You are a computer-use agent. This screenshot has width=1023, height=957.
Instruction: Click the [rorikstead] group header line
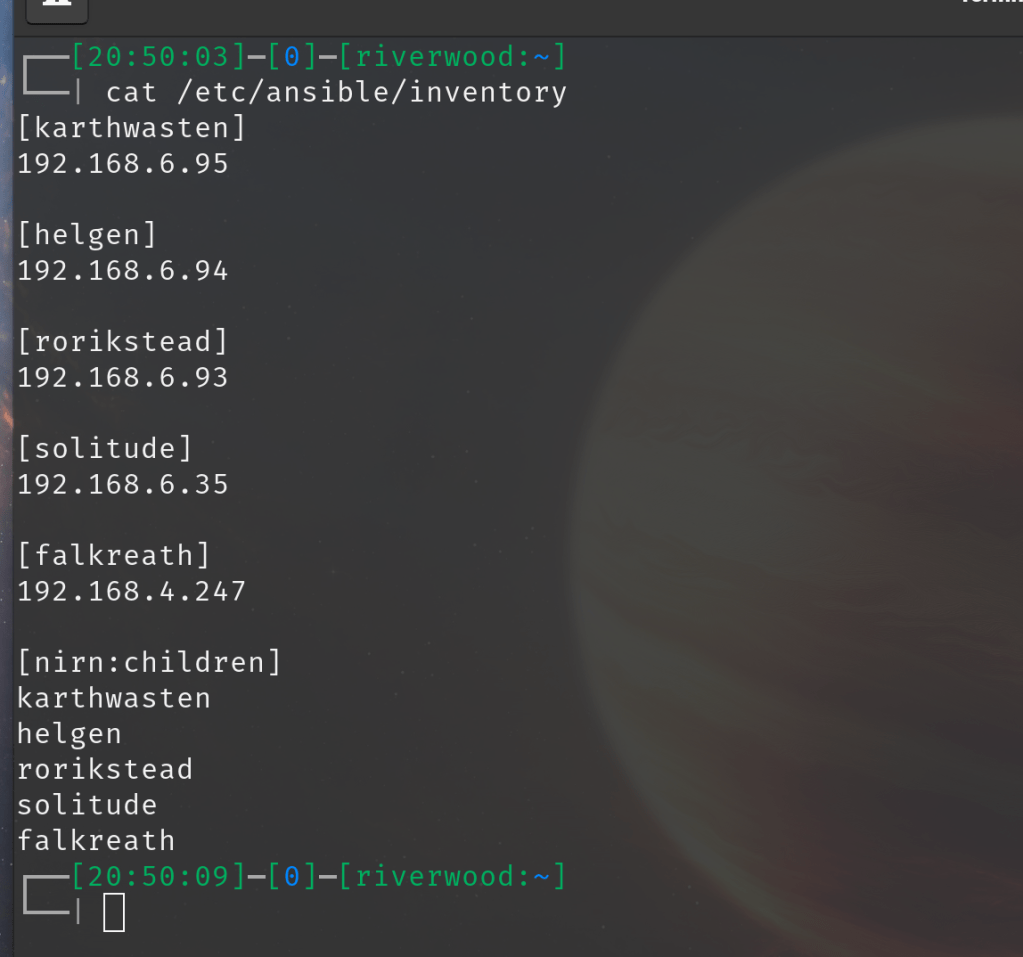(123, 342)
